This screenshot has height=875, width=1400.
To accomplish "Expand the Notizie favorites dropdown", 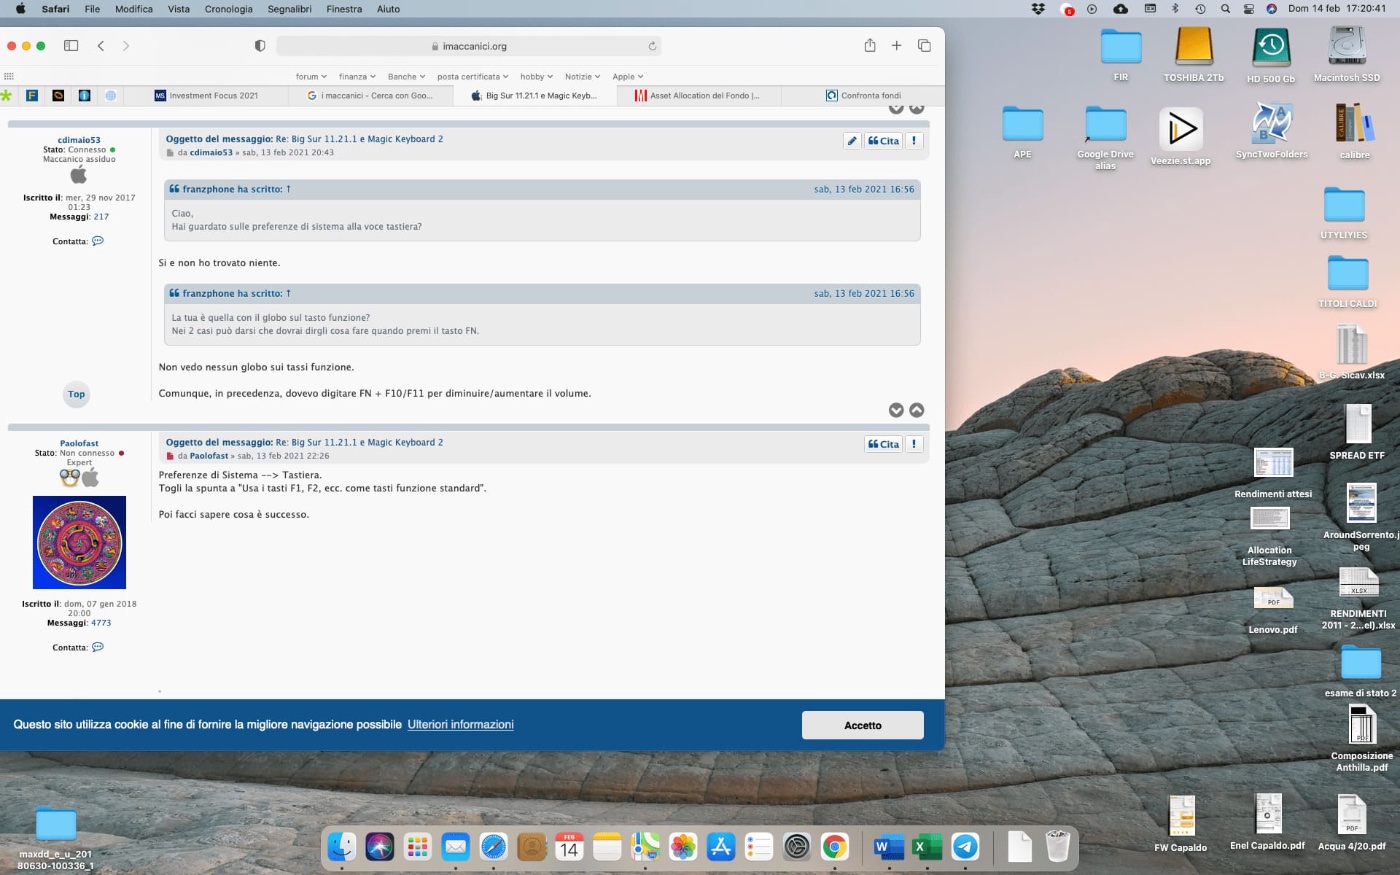I will [x=582, y=77].
